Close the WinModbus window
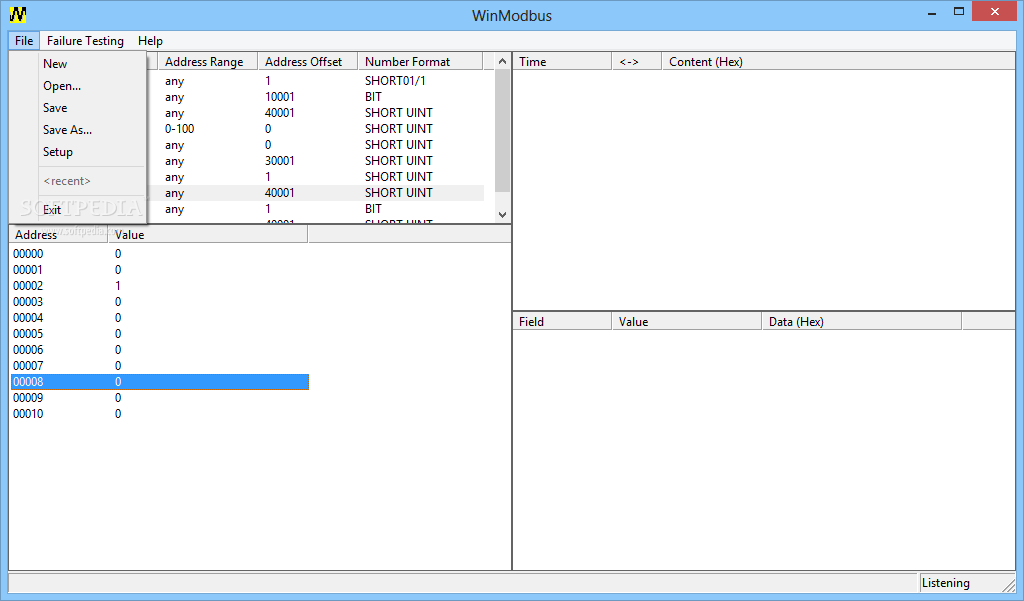Image resolution: width=1024 pixels, height=601 pixels. (x=995, y=12)
